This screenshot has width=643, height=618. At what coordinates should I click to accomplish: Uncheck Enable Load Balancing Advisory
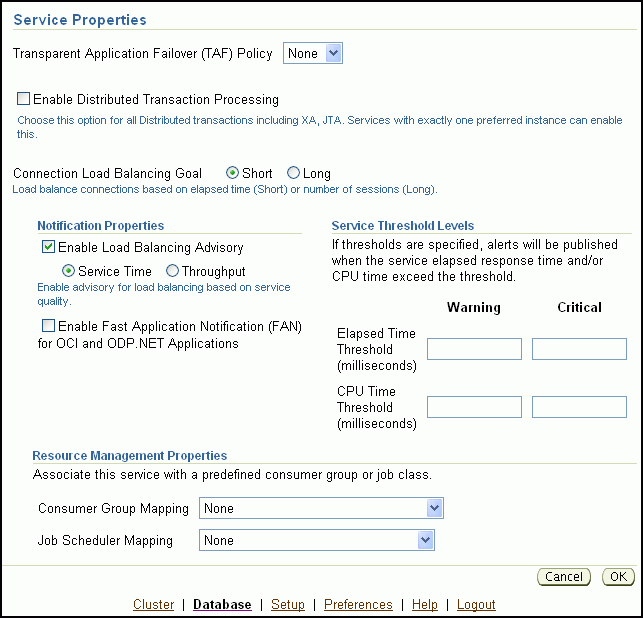48,247
